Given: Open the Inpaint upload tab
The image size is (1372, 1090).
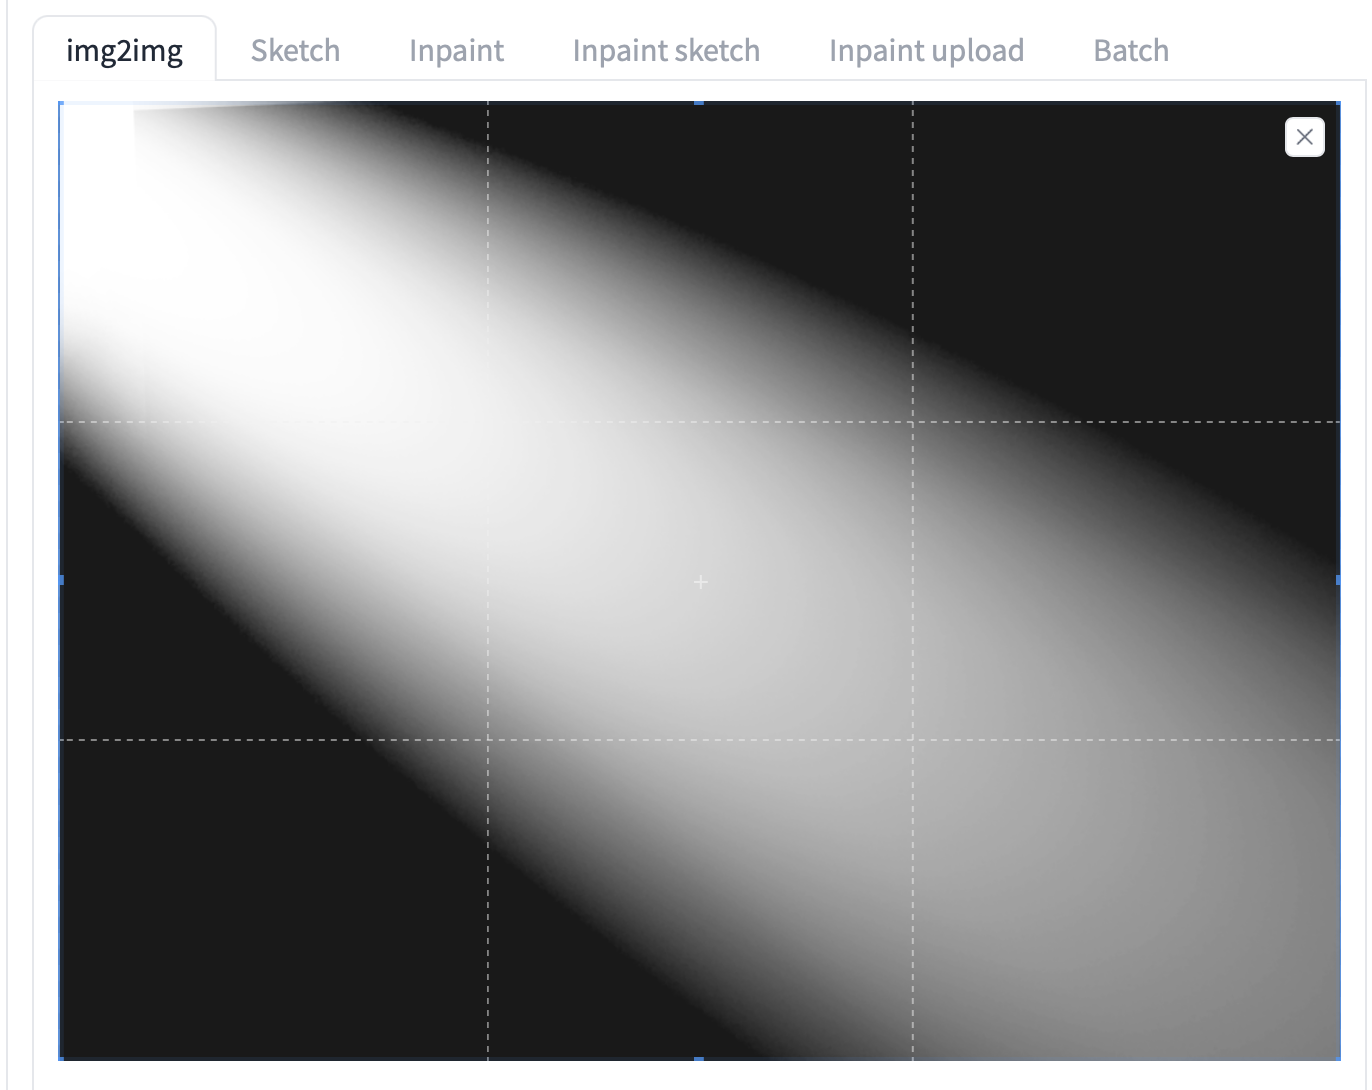Looking at the screenshot, I should [x=925, y=50].
